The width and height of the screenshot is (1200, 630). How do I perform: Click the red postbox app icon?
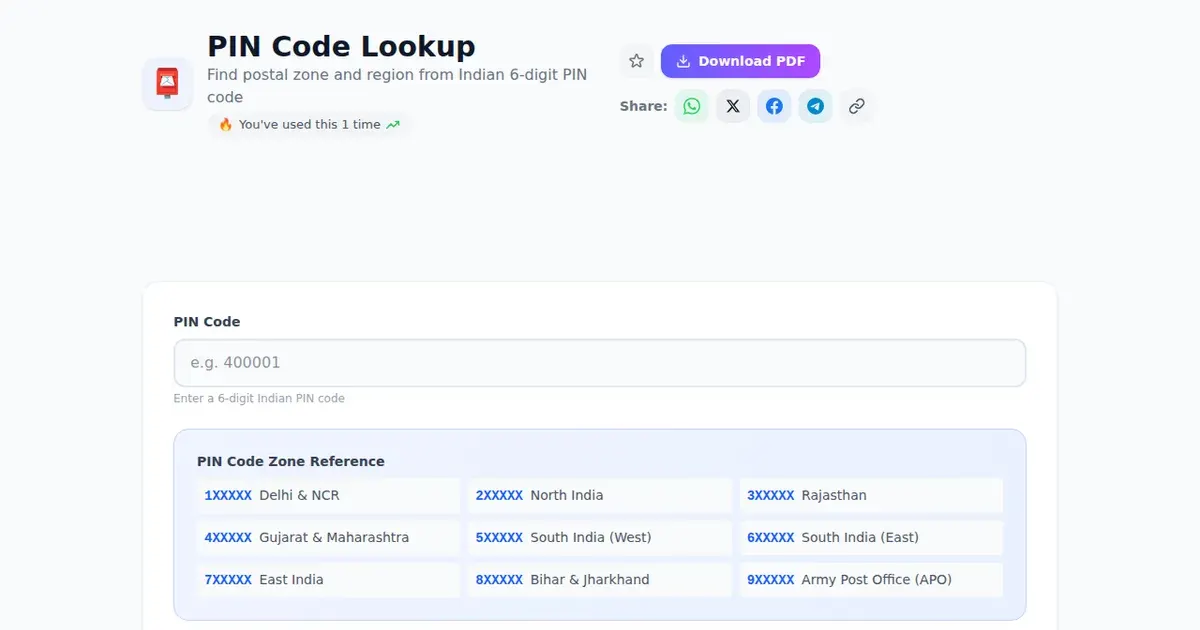click(x=167, y=84)
